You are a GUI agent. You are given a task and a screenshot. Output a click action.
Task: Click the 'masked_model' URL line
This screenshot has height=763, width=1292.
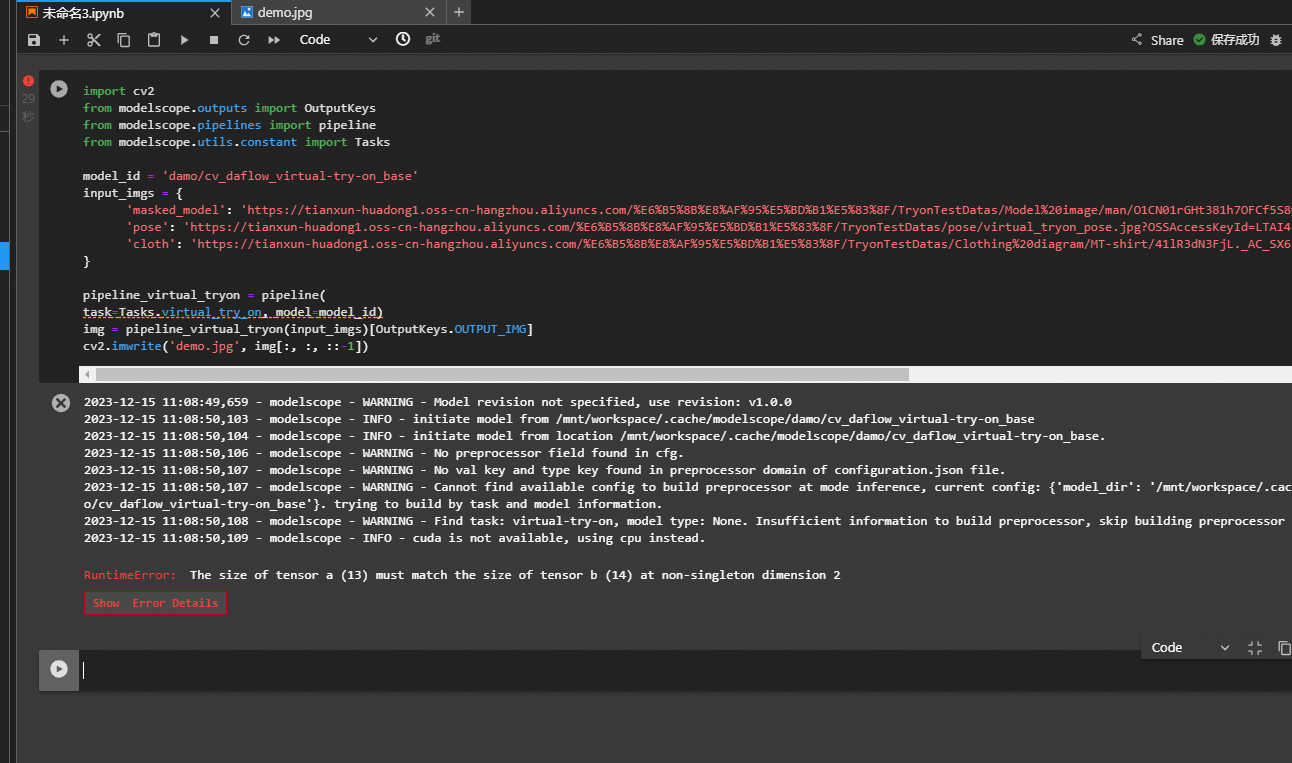pyautogui.click(x=708, y=210)
